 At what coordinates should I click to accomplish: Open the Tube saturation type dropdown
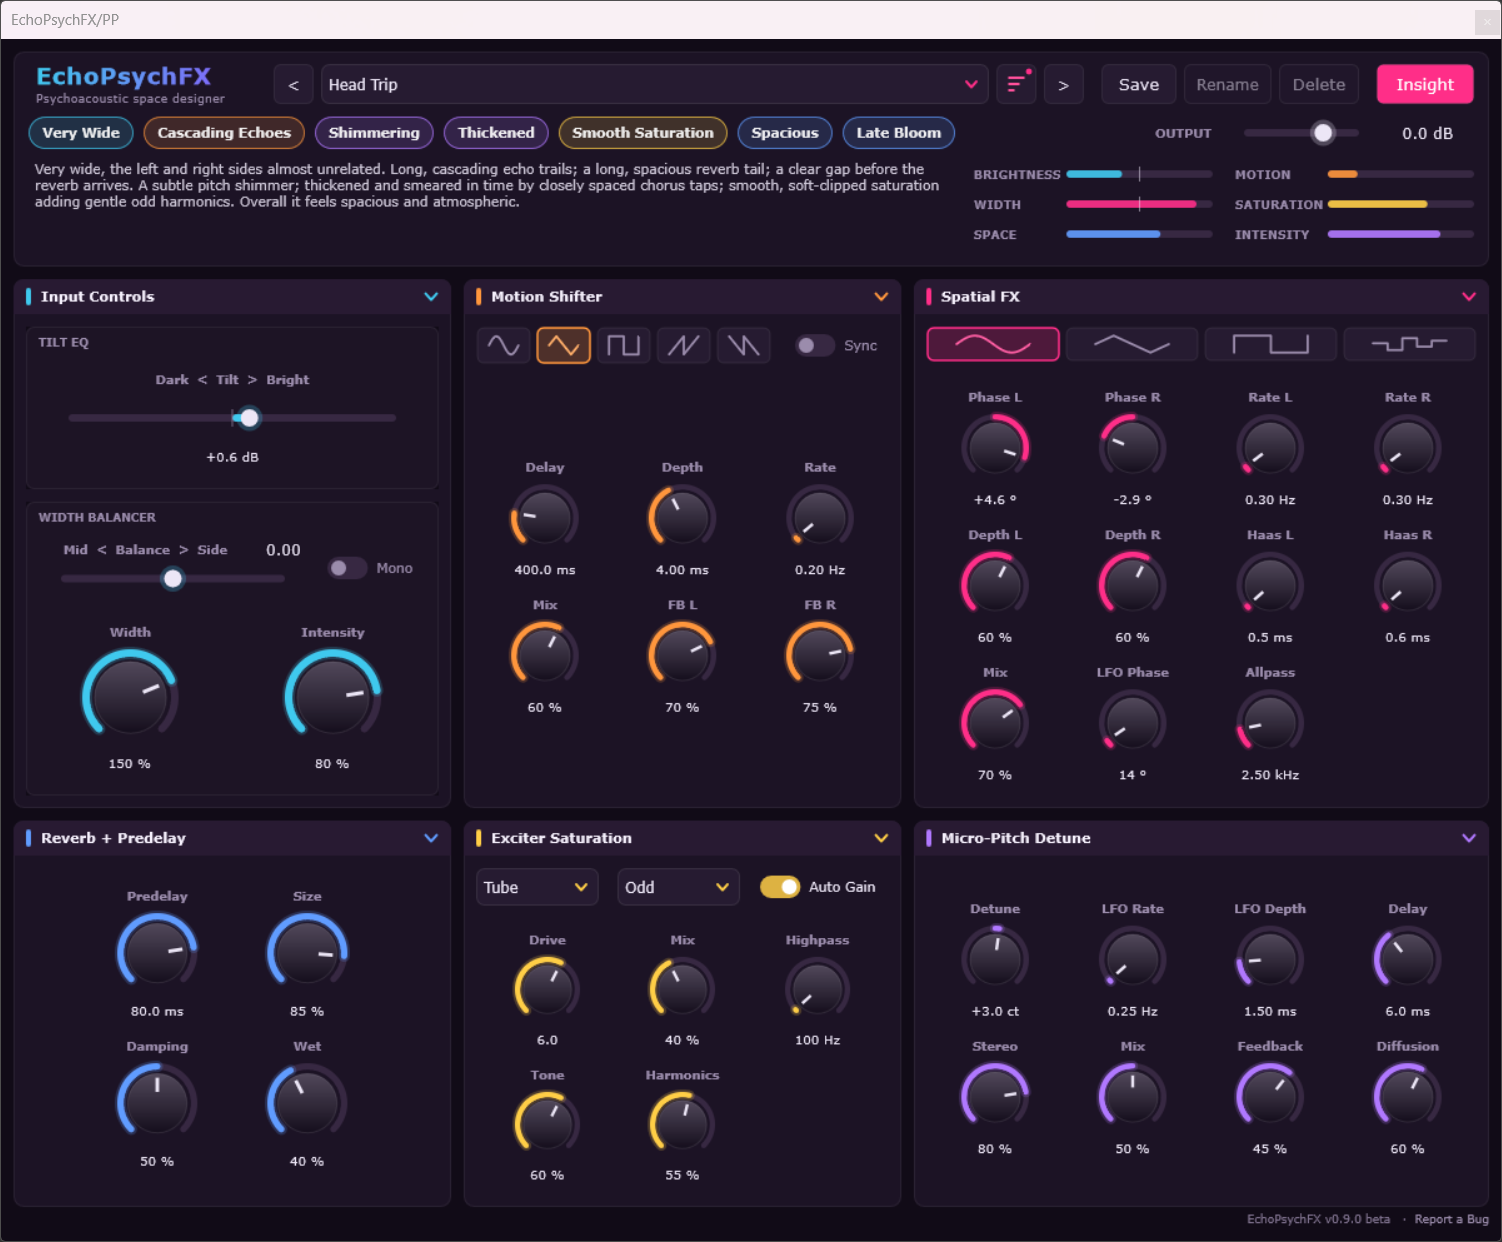pos(537,887)
